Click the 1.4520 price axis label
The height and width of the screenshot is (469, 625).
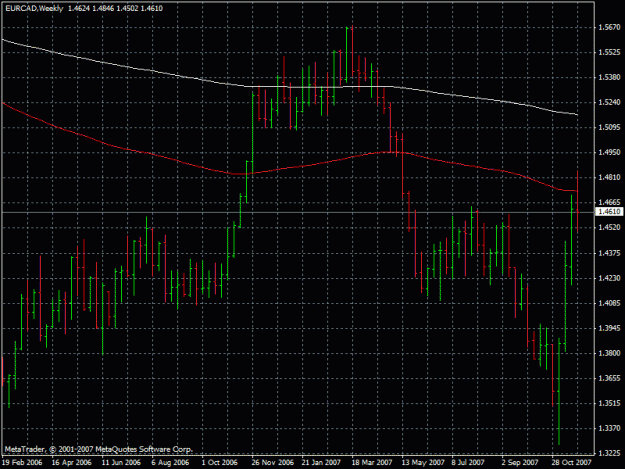[609, 228]
